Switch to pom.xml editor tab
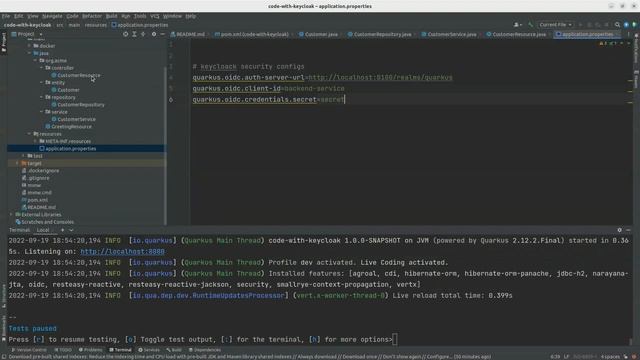Screen dimensions: 640x360 point(252,35)
